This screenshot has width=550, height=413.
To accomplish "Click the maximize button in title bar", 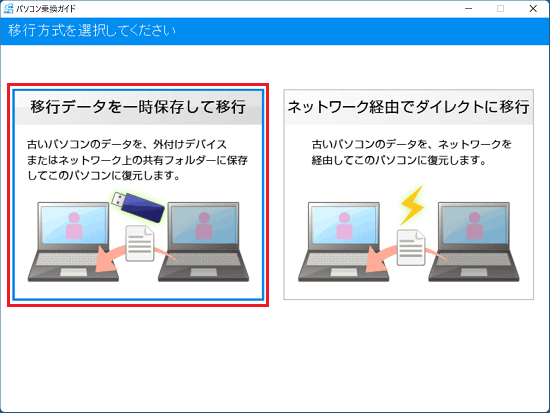I will coord(501,8).
